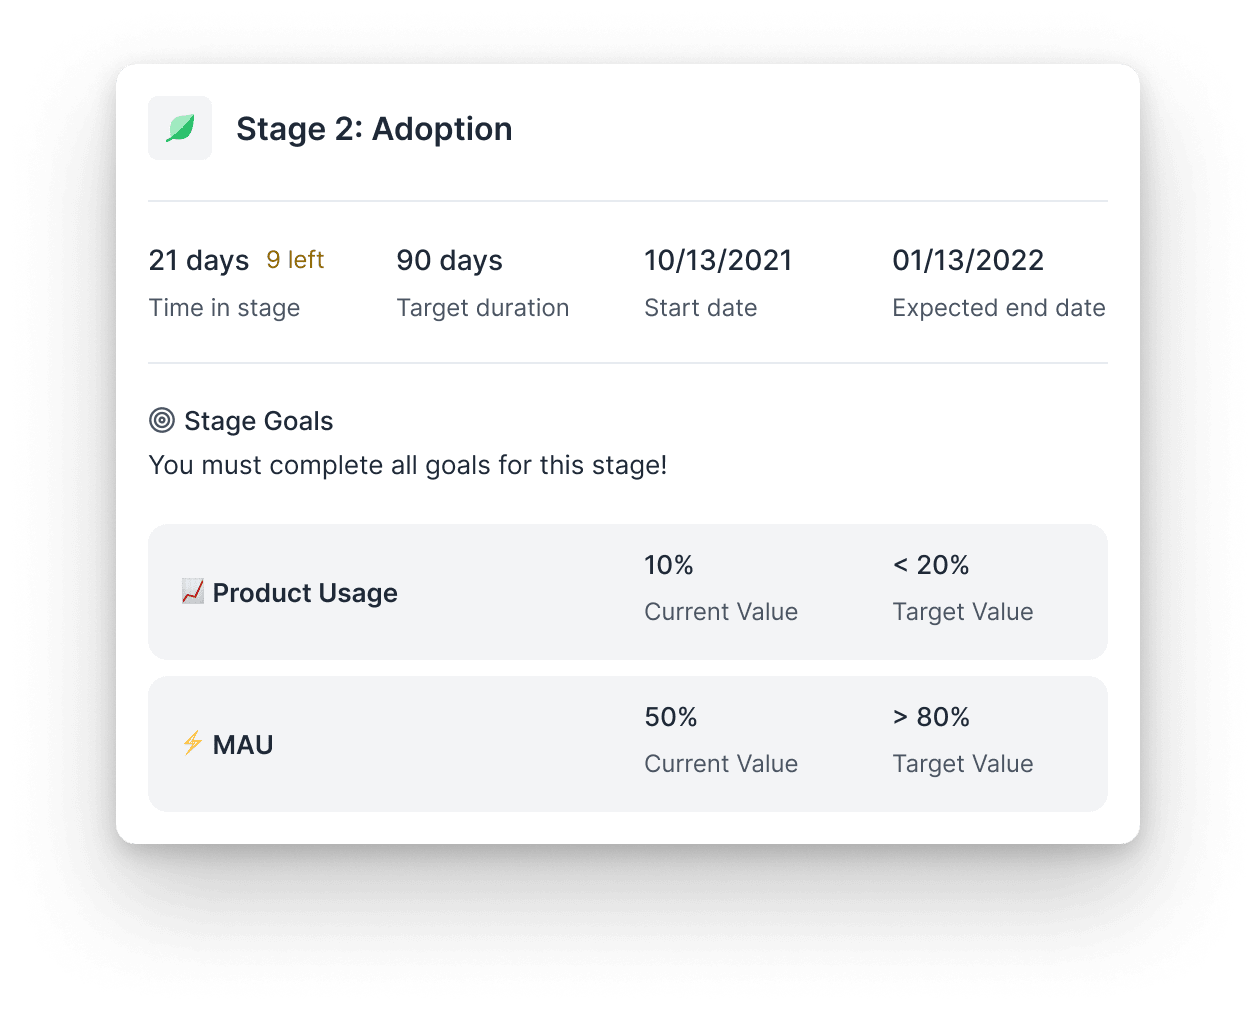Click the green leaf stage icon
Image resolution: width=1256 pixels, height=1011 pixels.
180,128
